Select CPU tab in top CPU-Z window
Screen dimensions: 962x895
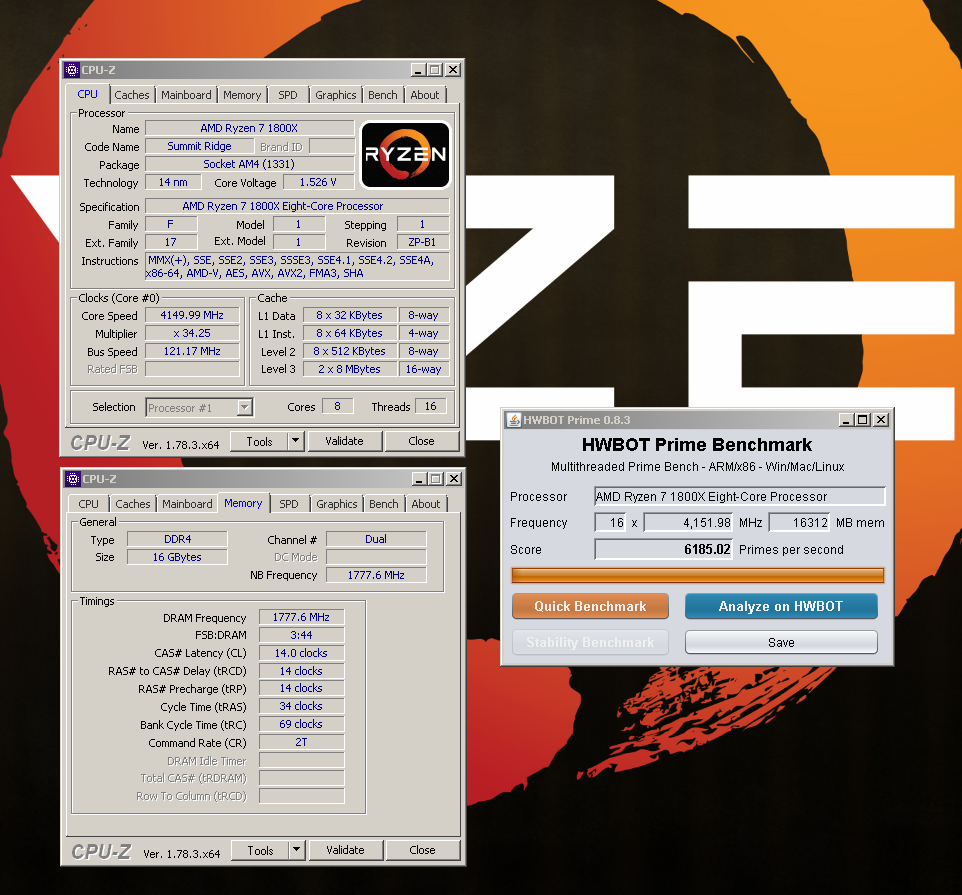[x=87, y=94]
